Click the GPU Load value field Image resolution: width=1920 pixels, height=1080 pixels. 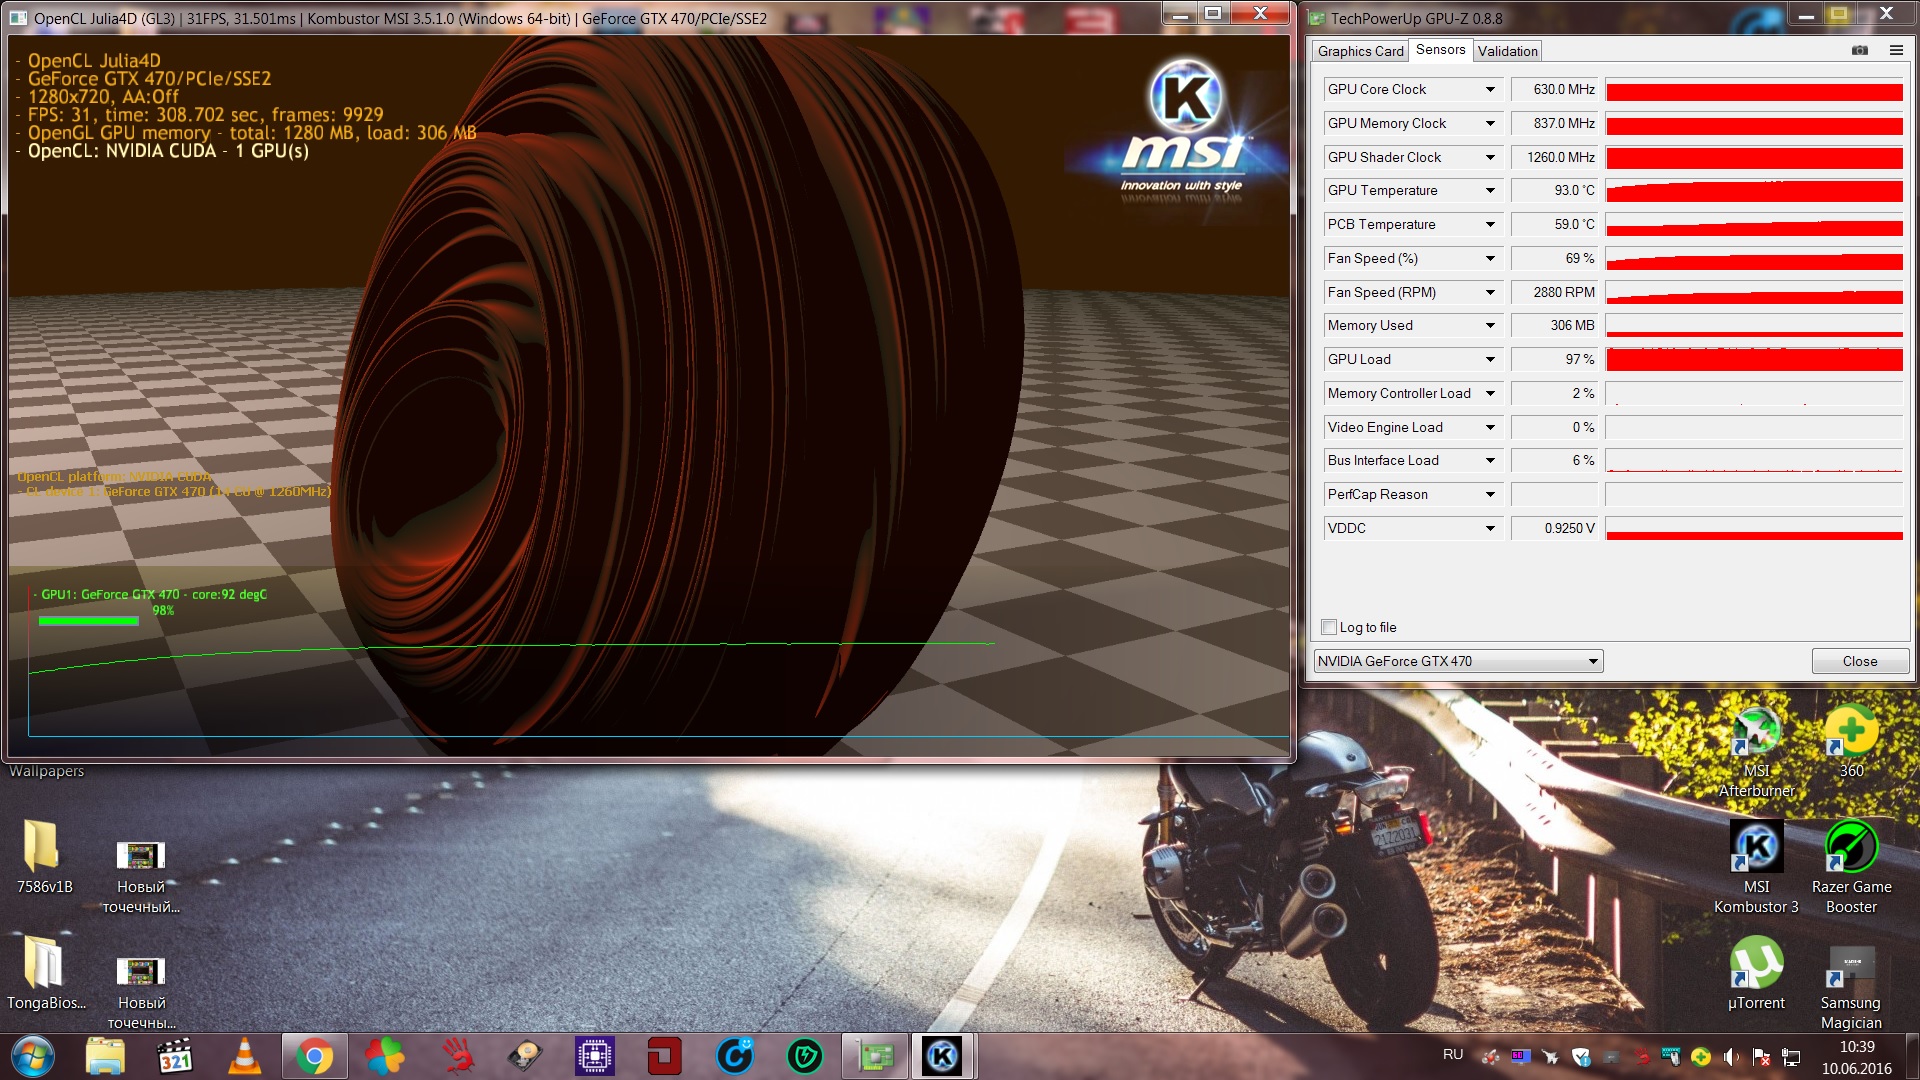1554,359
